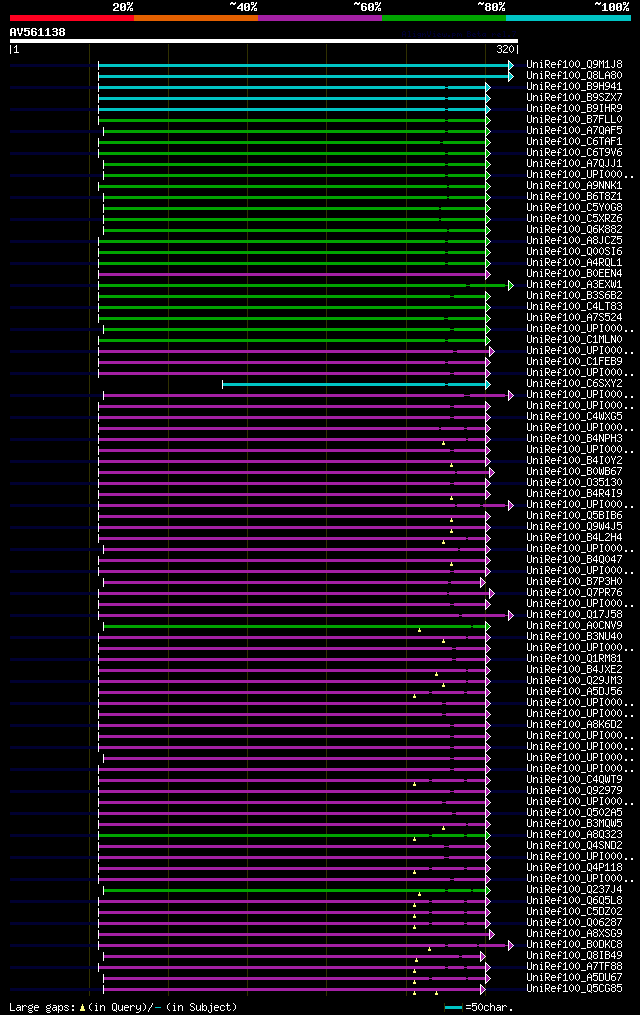This screenshot has width=640, height=1015.
Task: Open the UniRef100_B7FLL0 hit
Action: pos(574,120)
